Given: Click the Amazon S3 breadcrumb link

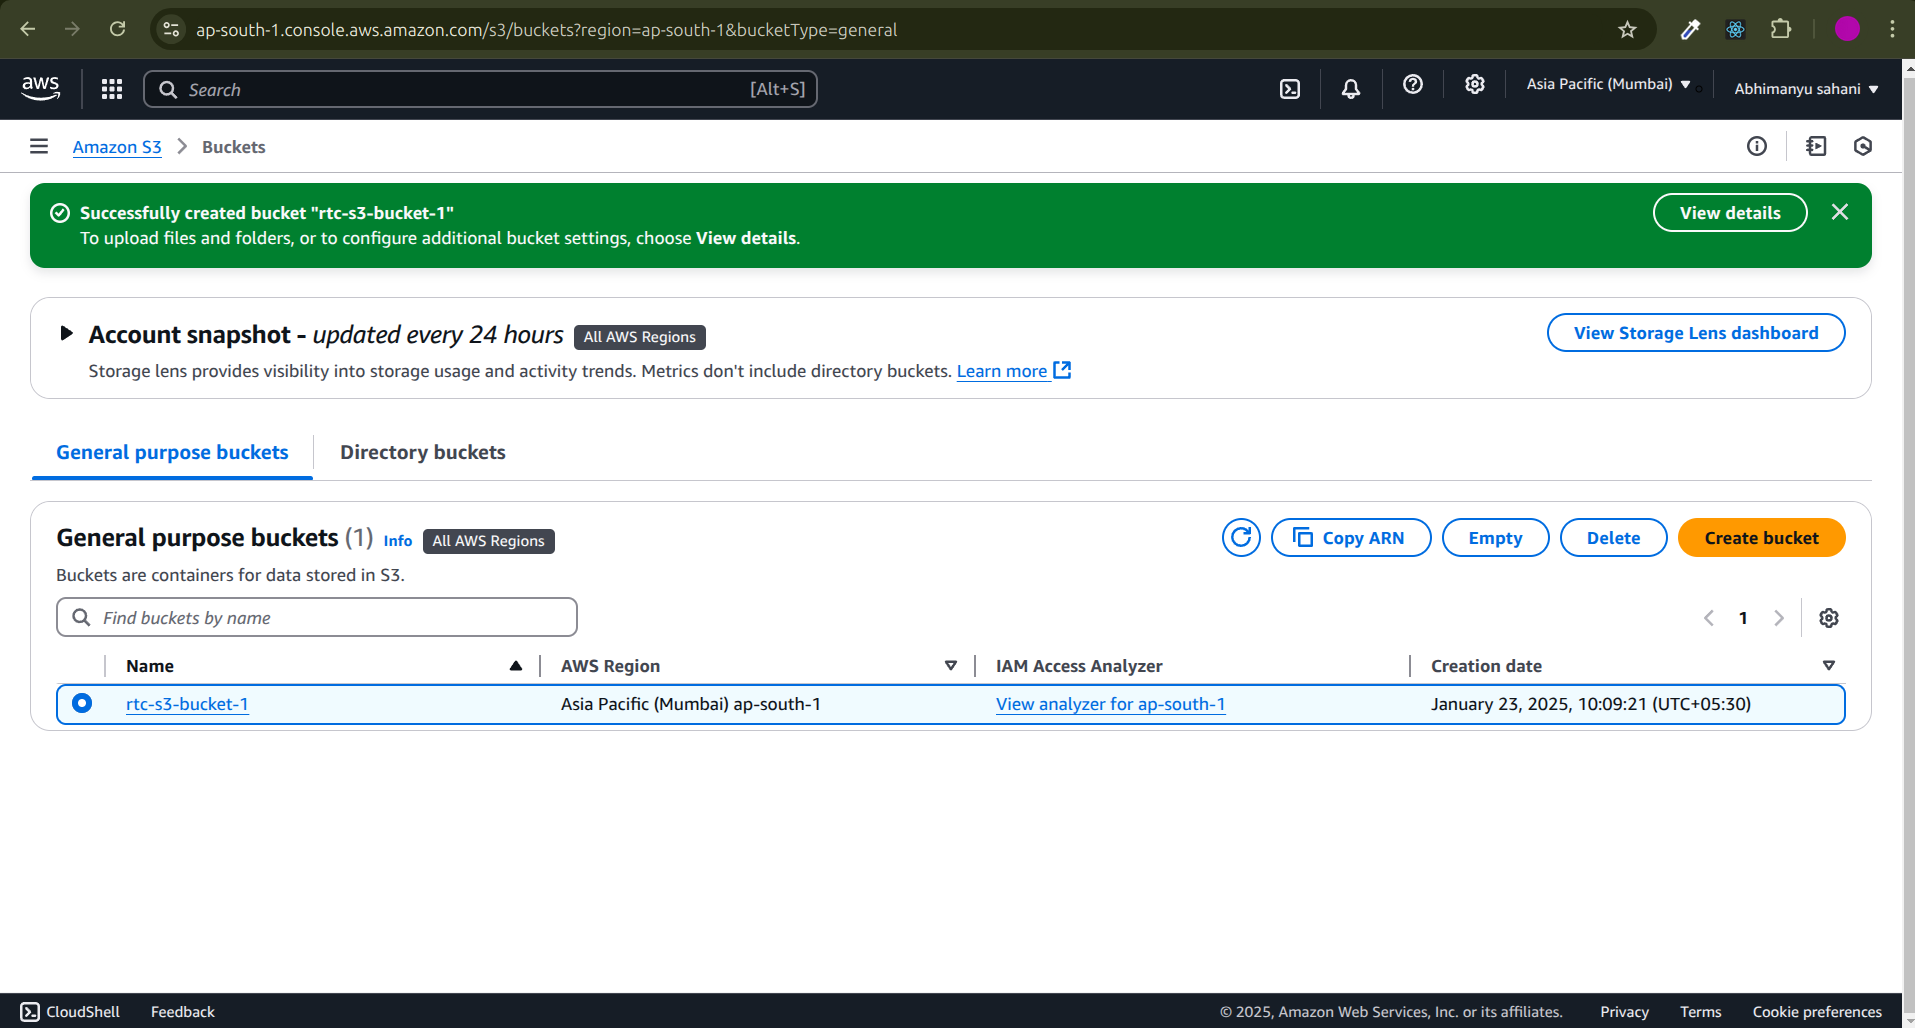Looking at the screenshot, I should 117,147.
